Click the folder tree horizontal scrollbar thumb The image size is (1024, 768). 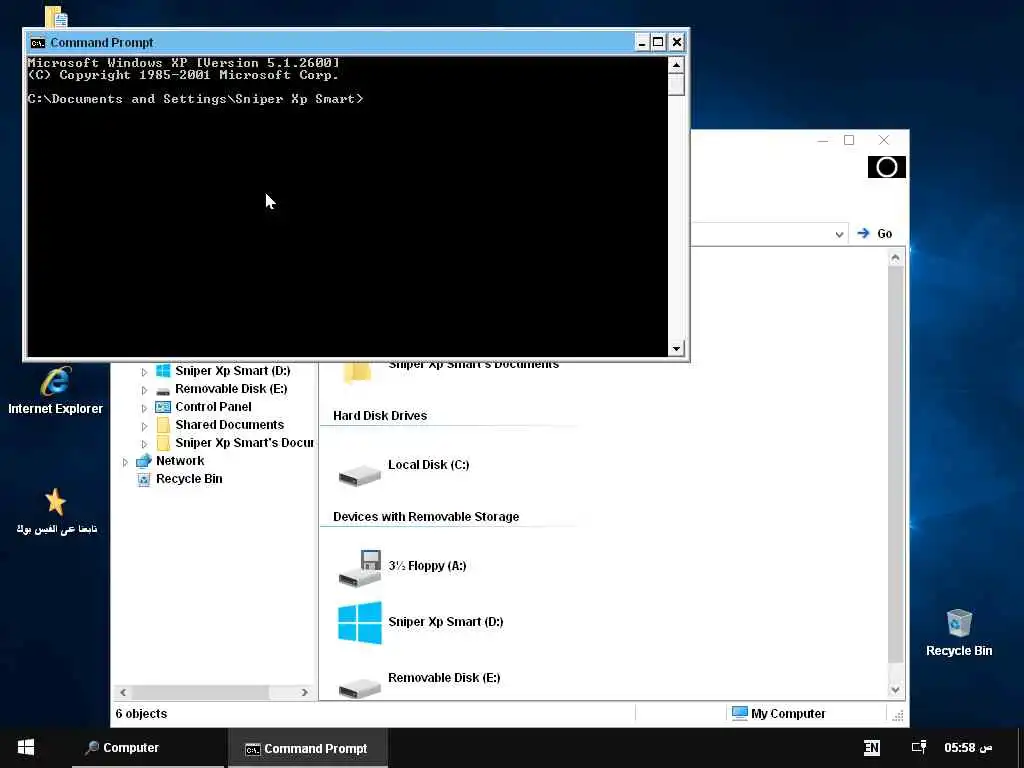200,692
